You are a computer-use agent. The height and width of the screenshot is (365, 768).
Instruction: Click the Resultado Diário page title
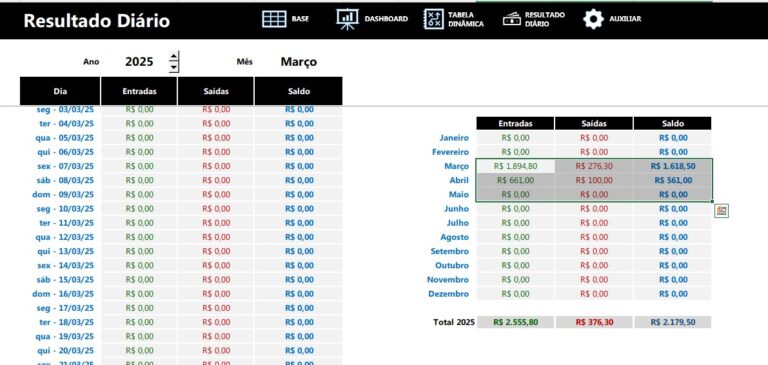click(96, 21)
